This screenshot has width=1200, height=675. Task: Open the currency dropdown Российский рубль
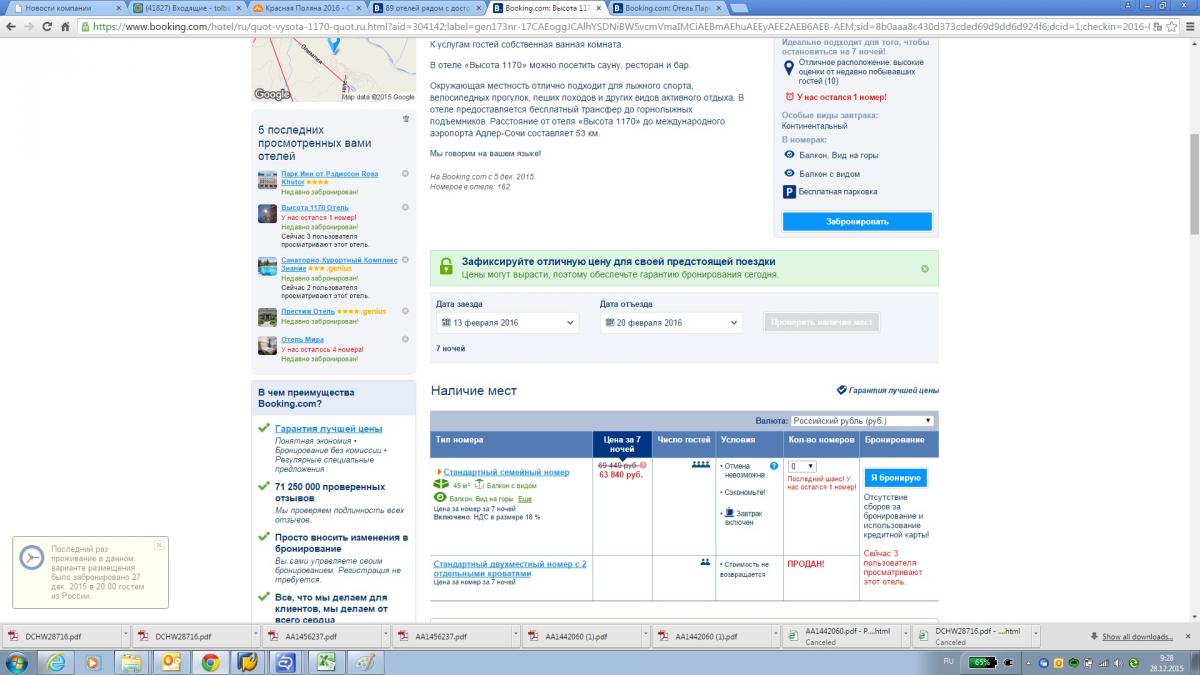click(x=862, y=421)
